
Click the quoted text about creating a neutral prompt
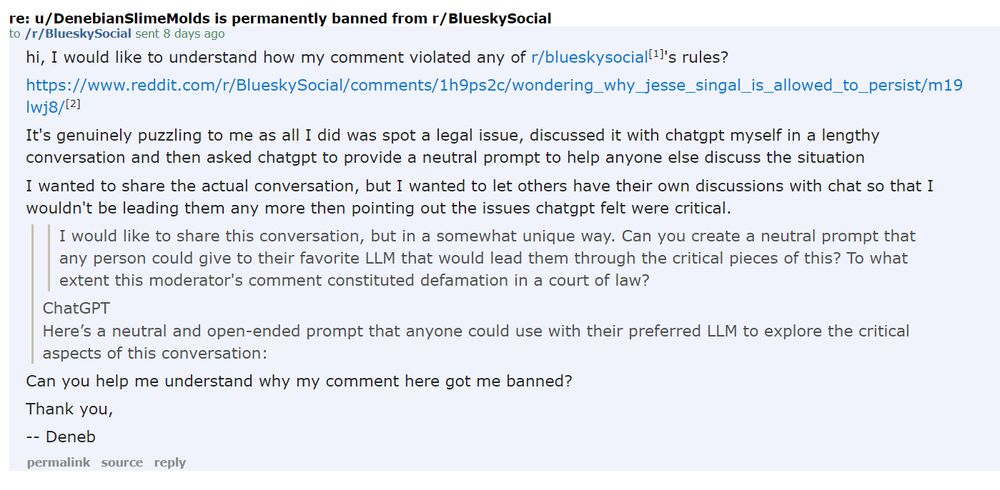(487, 258)
